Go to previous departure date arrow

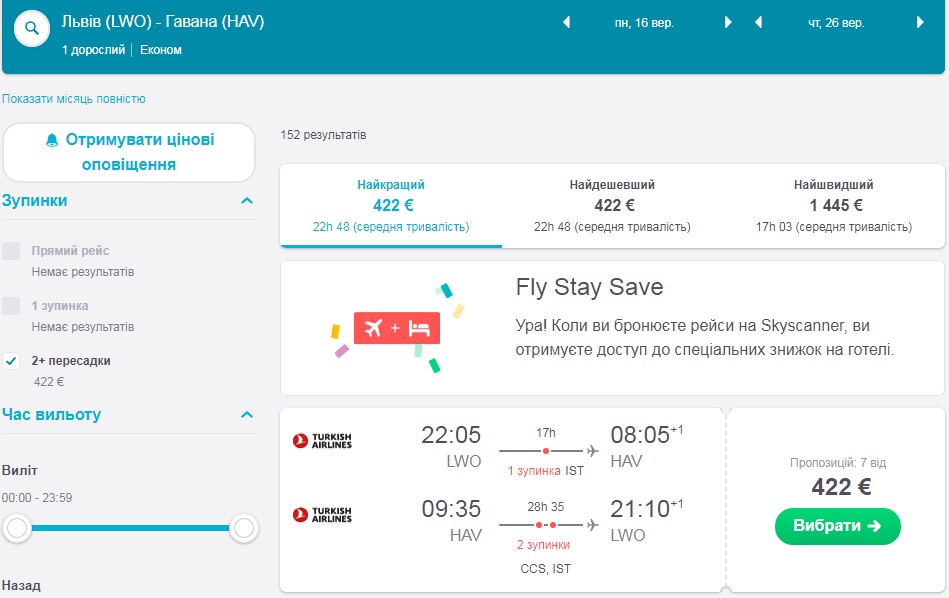point(566,23)
